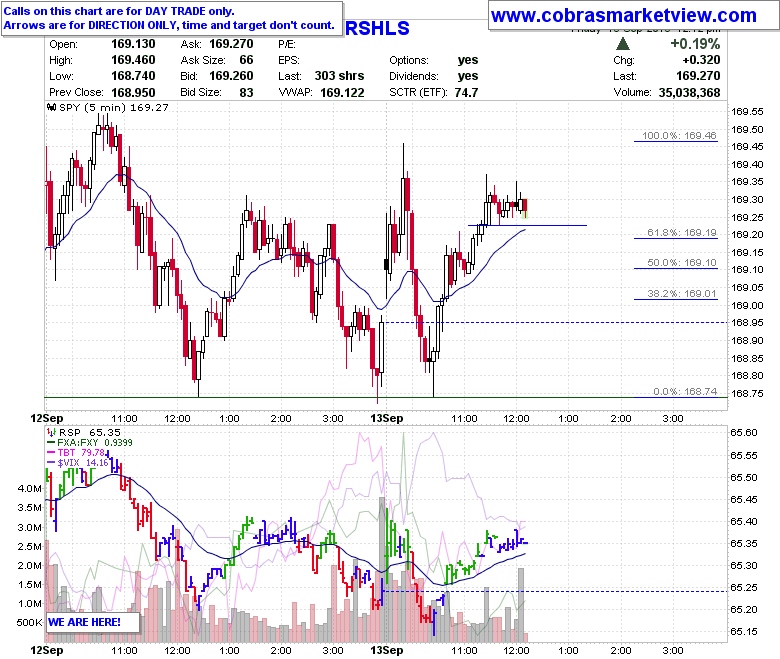
Task: Open the www.cobrasmarketview.com link
Action: tap(624, 15)
